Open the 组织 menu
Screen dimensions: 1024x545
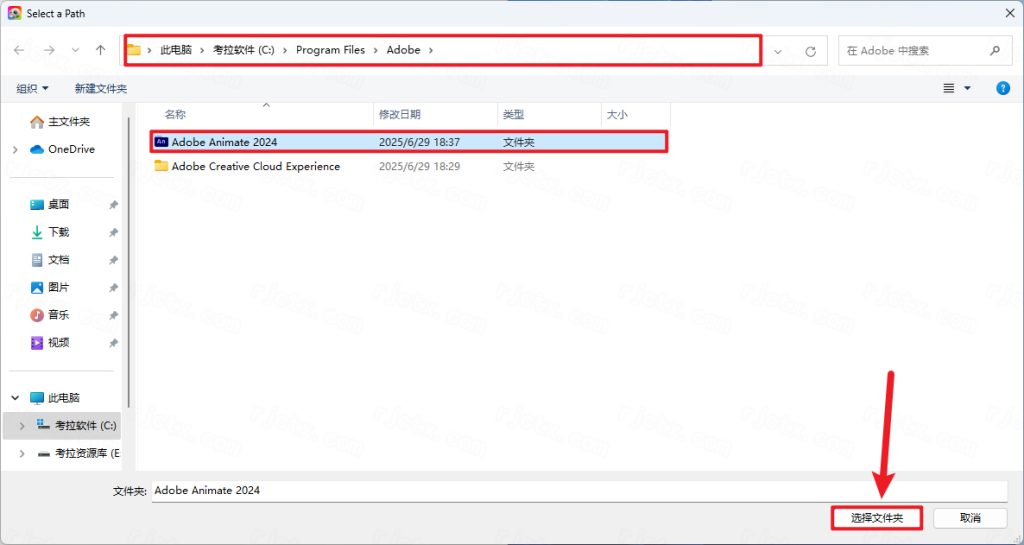[x=32, y=89]
